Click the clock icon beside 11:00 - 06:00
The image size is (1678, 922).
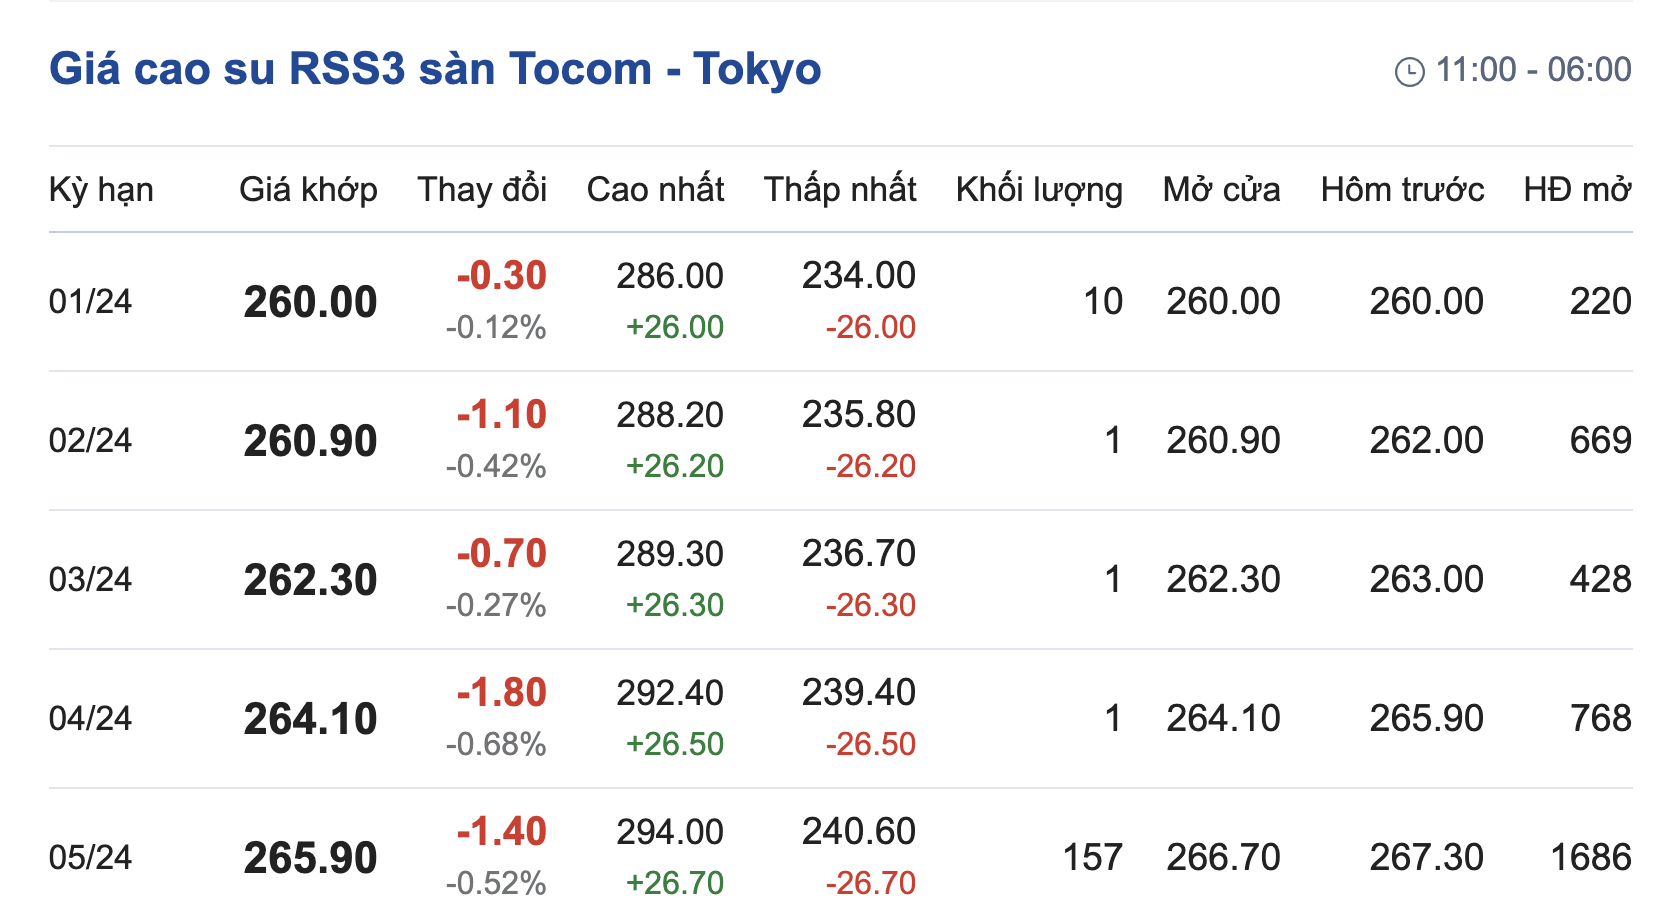click(1409, 72)
